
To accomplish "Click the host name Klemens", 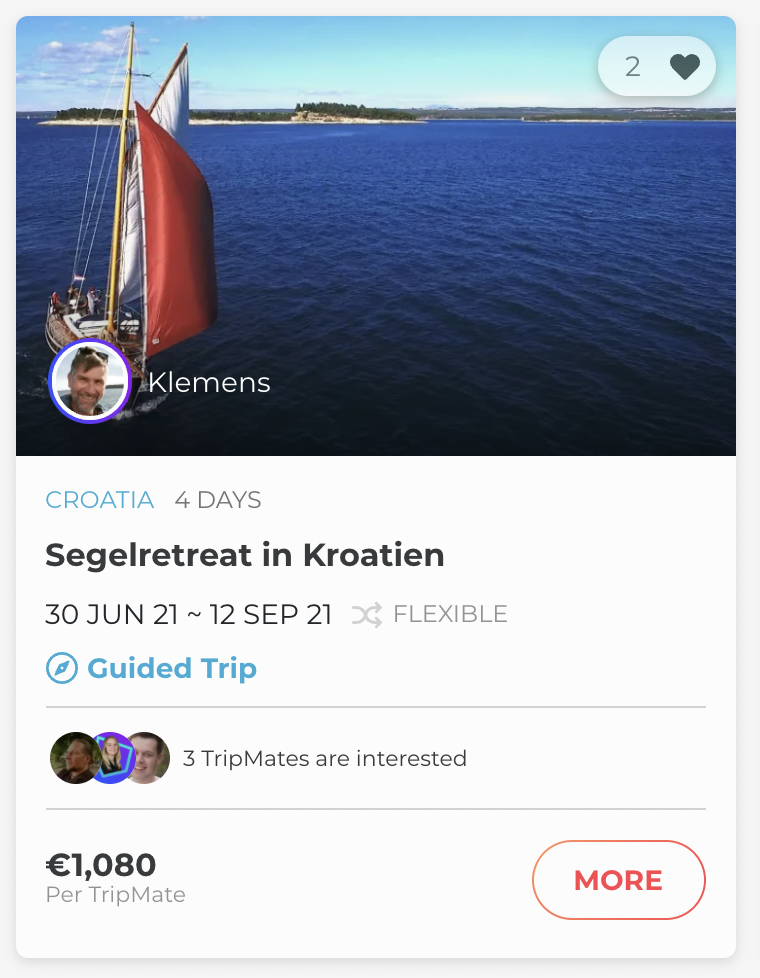I will coord(209,382).
